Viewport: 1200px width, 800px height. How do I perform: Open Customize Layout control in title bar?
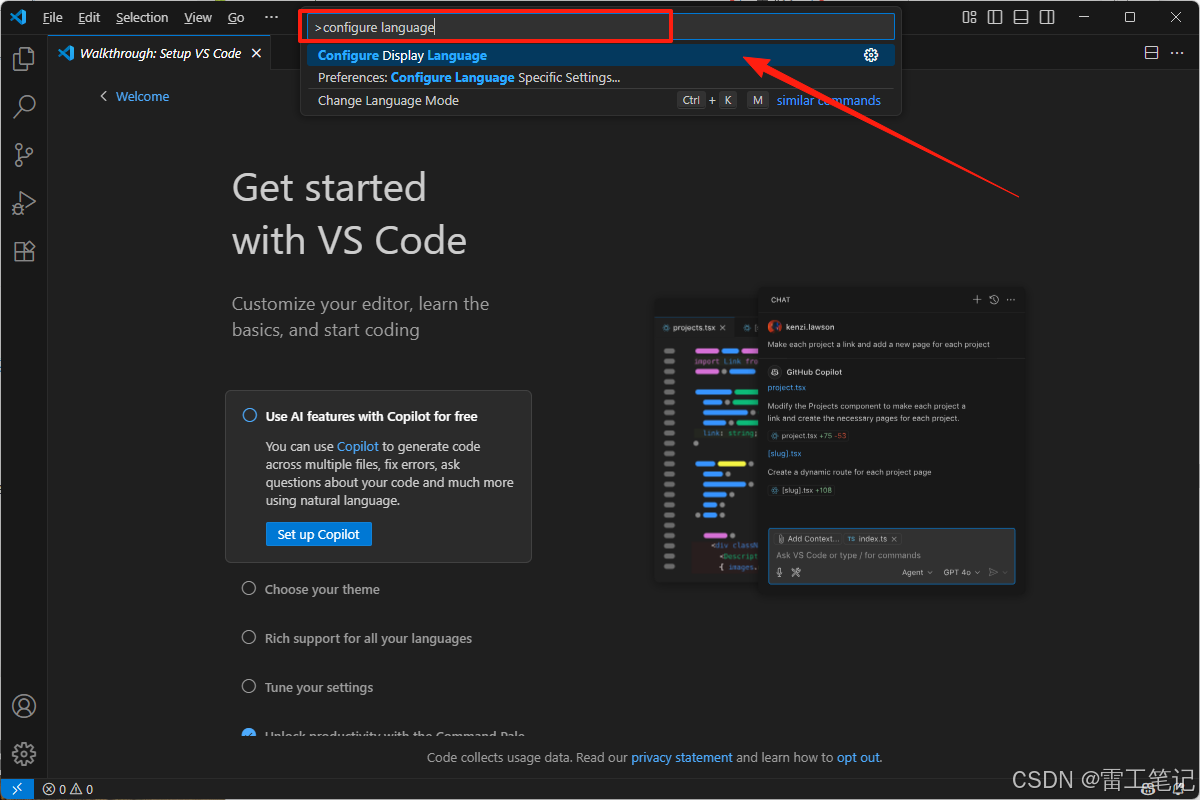click(x=969, y=17)
